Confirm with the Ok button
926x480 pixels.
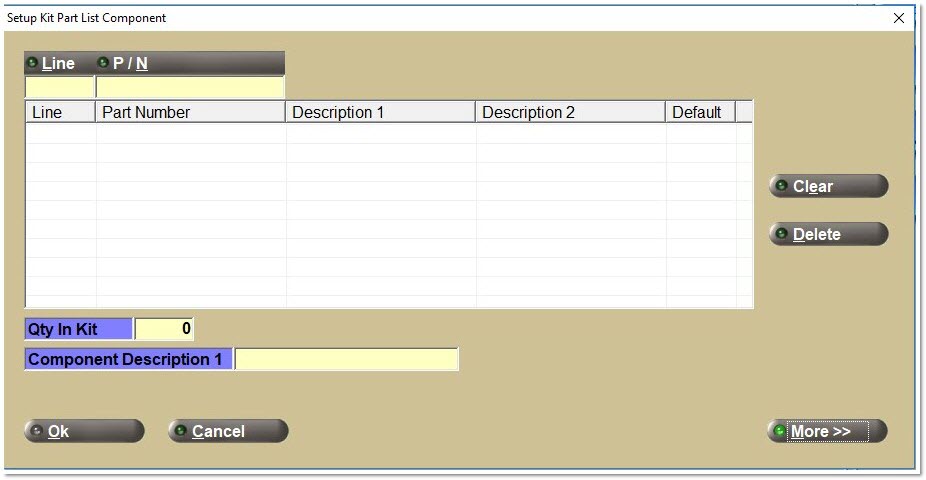coord(84,431)
